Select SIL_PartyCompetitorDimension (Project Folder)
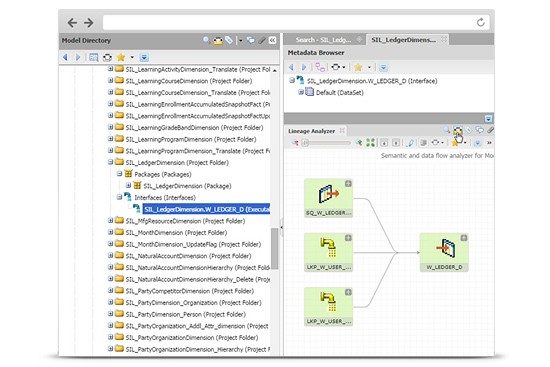Image resolution: width=550 pixels, height=367 pixels. tap(190, 291)
